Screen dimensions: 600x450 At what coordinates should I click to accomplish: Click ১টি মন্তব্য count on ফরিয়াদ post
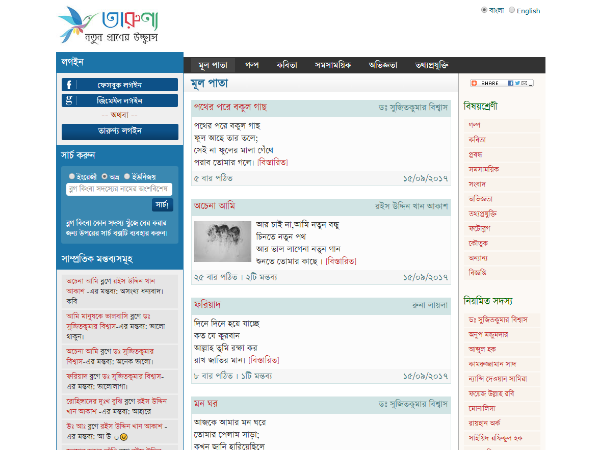click(256, 376)
